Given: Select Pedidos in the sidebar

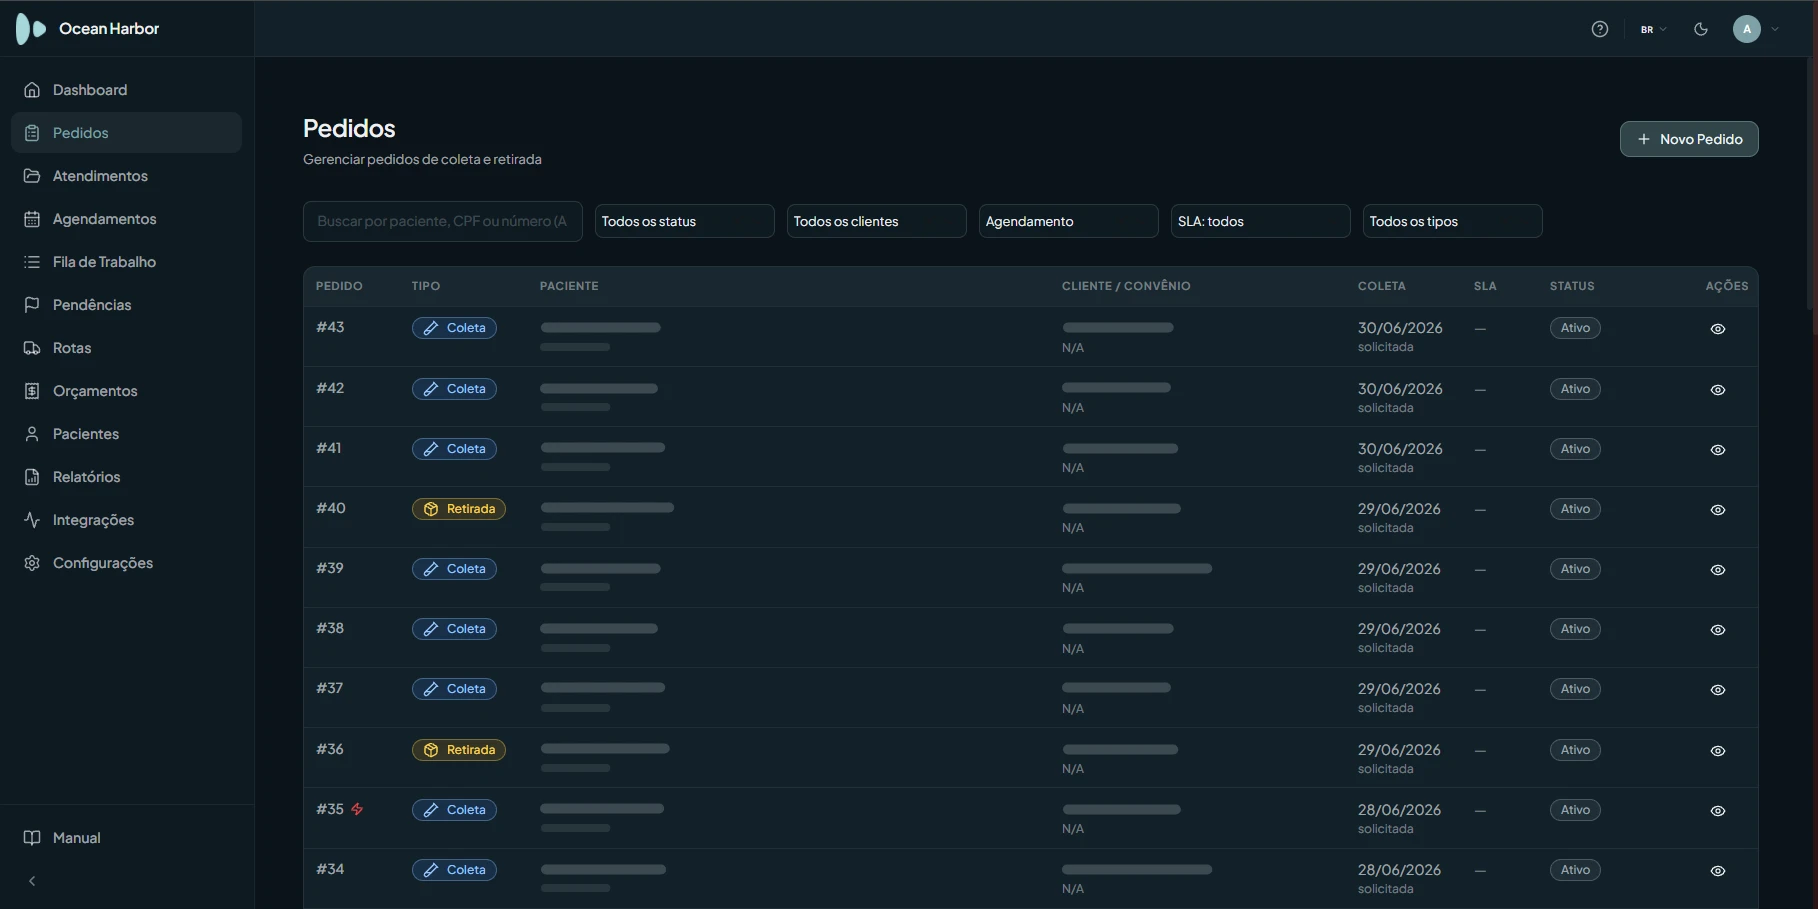Looking at the screenshot, I should [x=126, y=133].
